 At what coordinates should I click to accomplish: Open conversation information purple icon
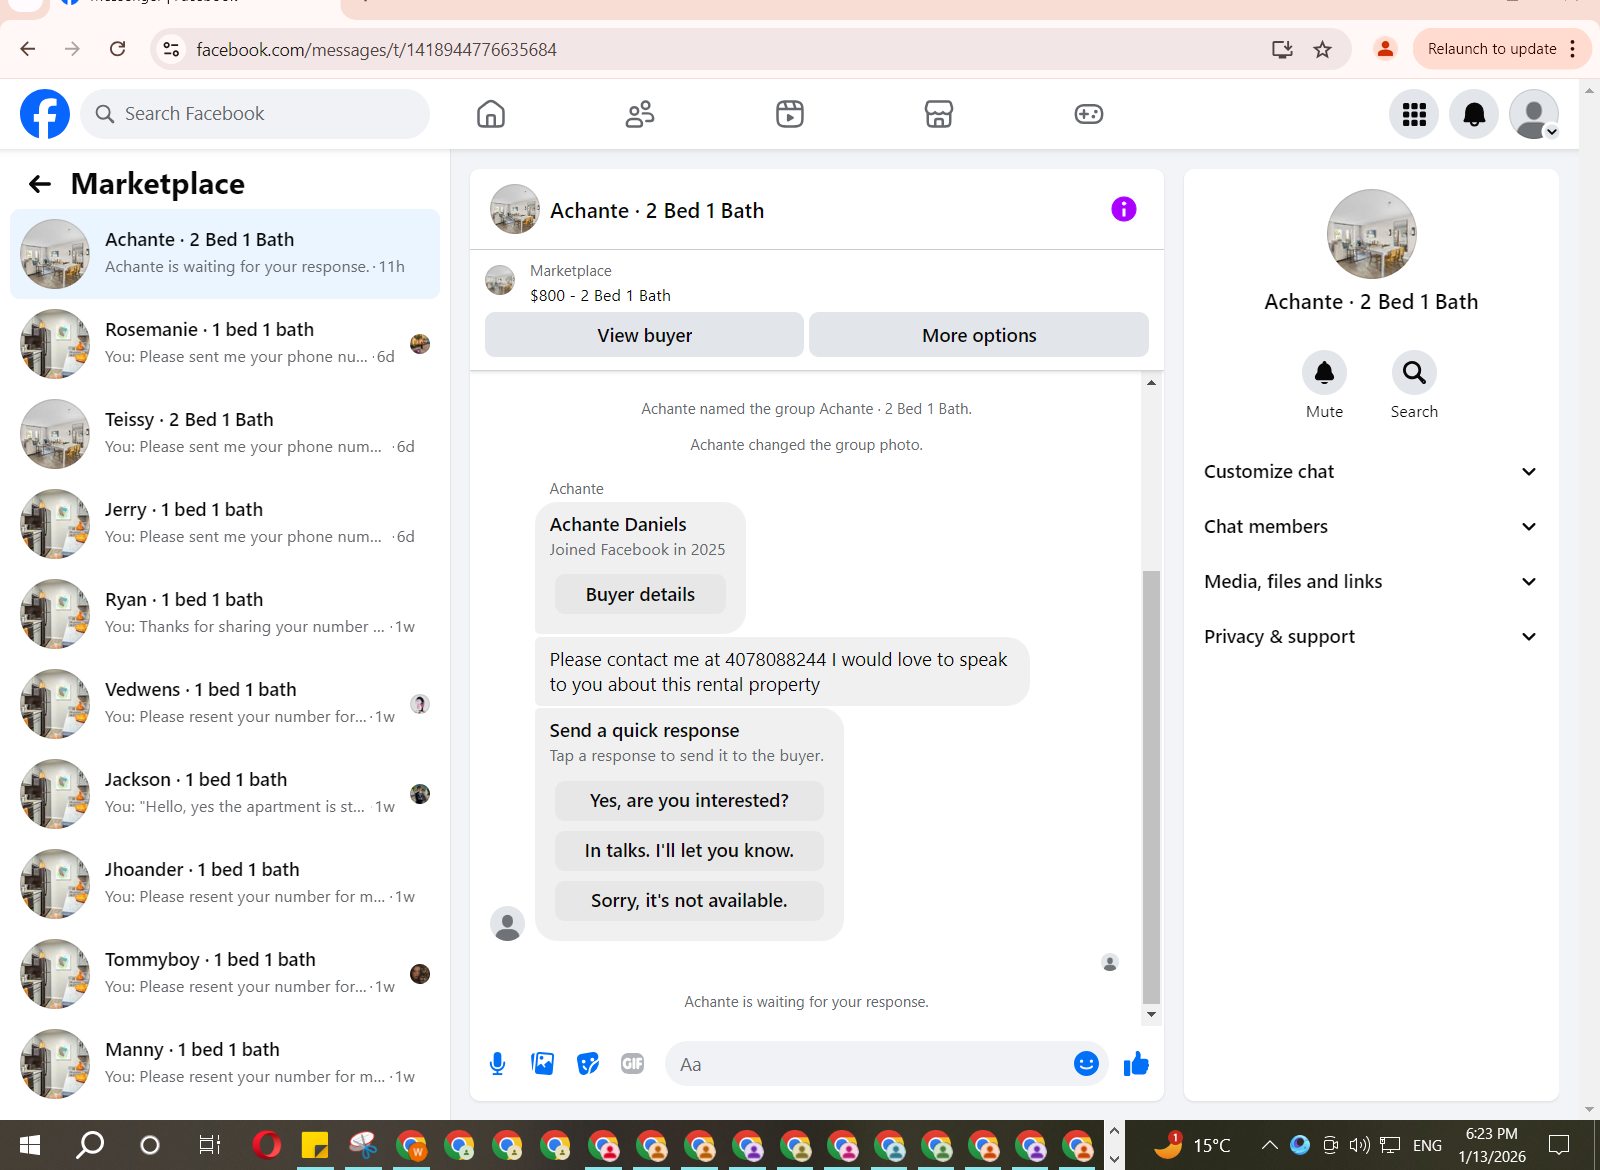(x=1124, y=209)
